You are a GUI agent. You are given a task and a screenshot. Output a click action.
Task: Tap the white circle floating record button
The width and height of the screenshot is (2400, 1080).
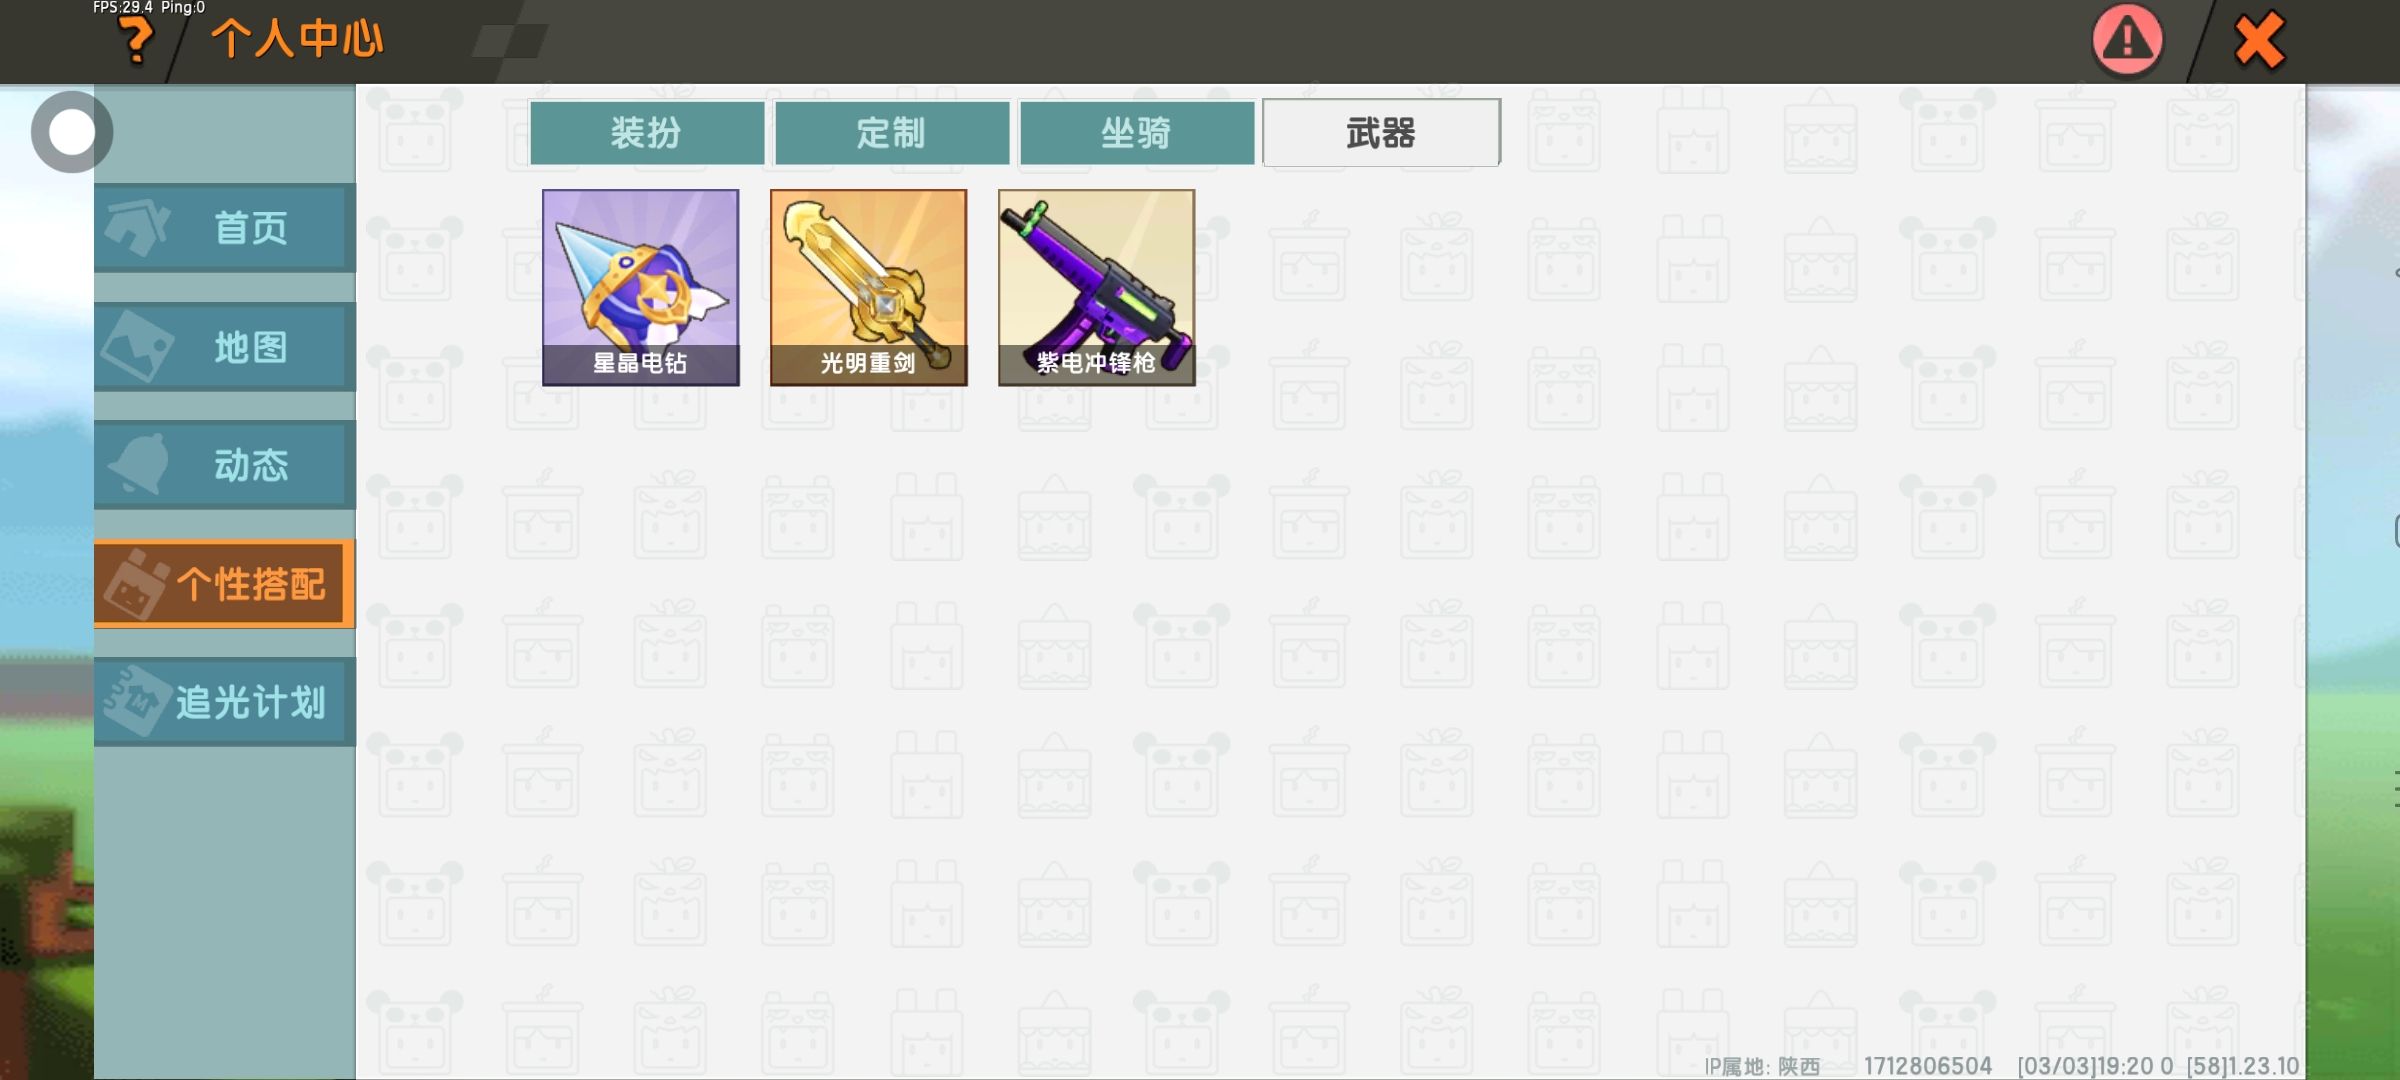coord(71,132)
